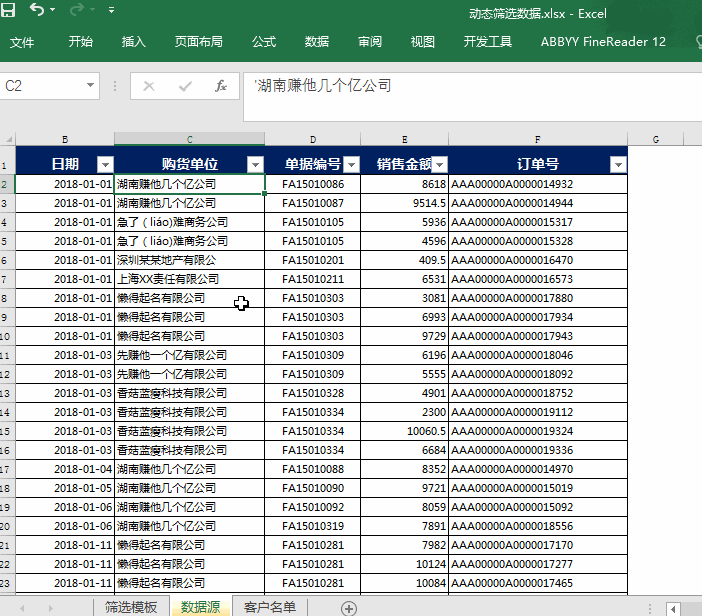This screenshot has height=616, width=702.
Task: Open the 数据 ribbon tab
Action: coord(317,42)
